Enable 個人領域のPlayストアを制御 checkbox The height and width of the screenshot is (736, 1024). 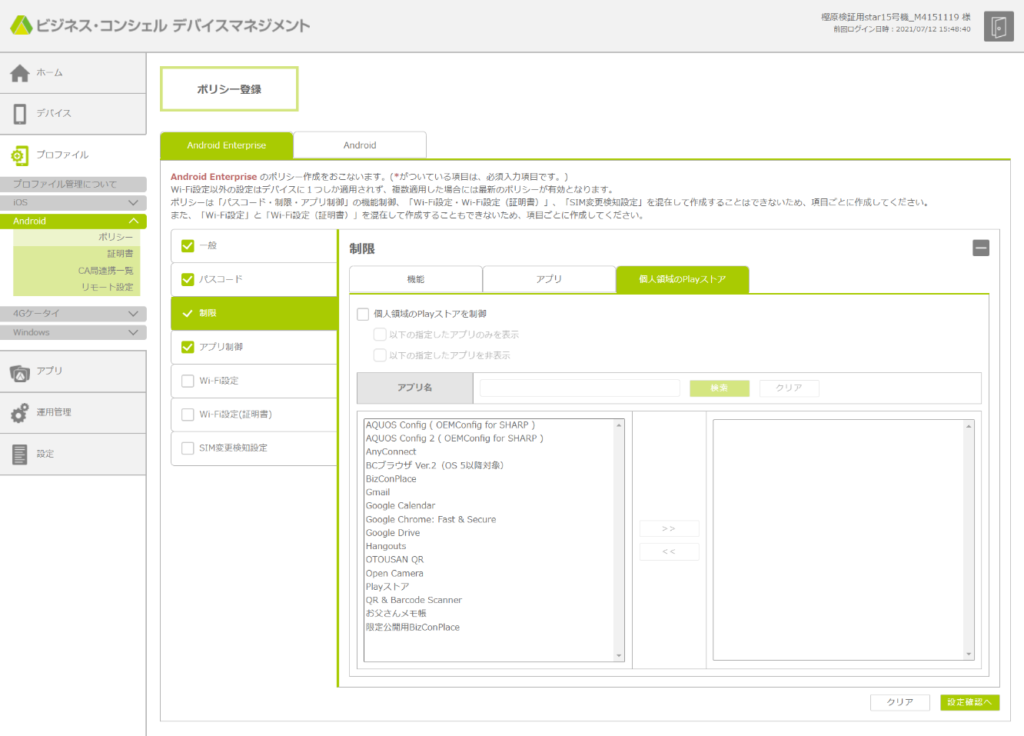click(x=363, y=314)
